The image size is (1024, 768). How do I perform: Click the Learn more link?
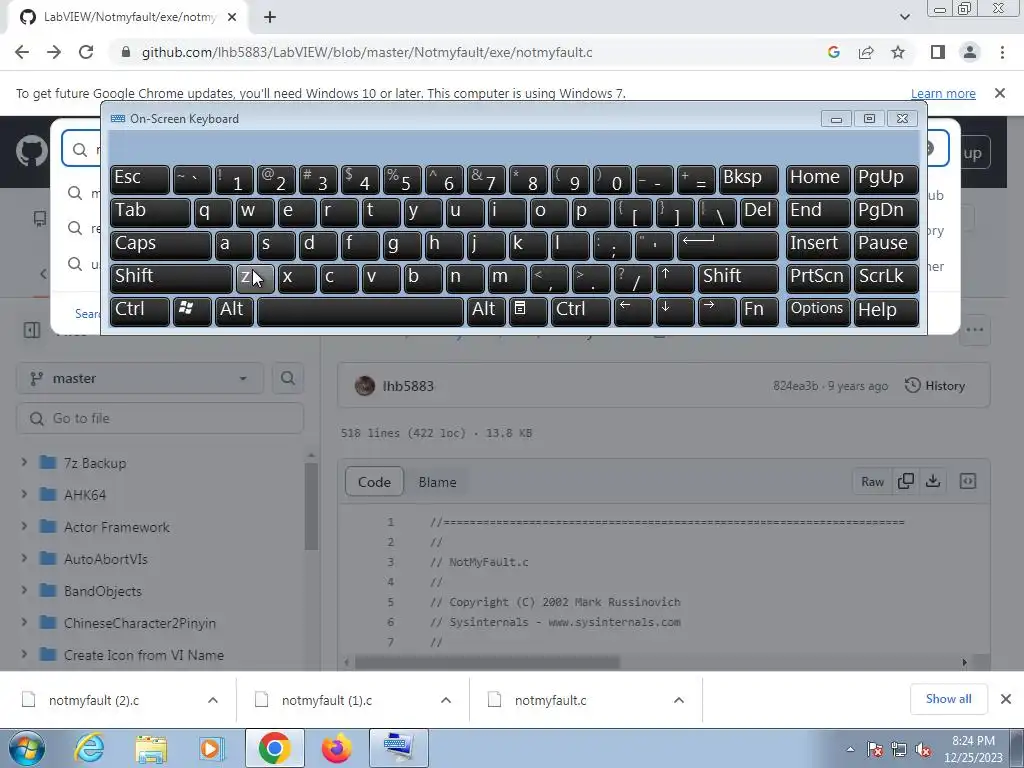tap(943, 93)
